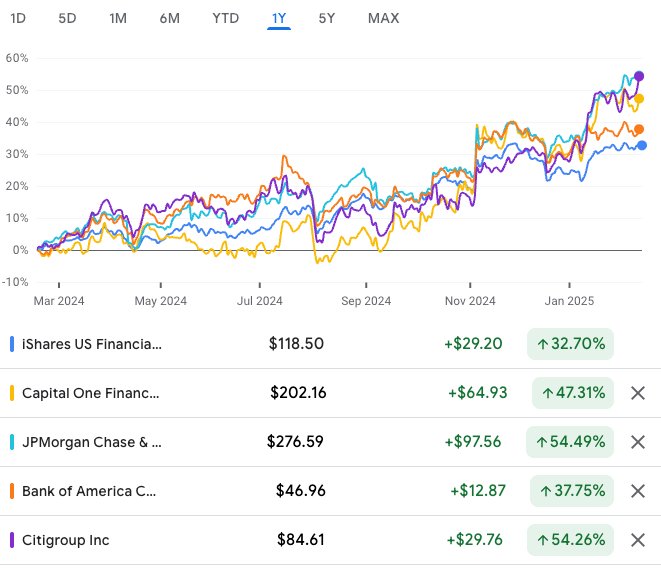
Task: Click iShares 32.70% change badge
Action: pos(570,344)
